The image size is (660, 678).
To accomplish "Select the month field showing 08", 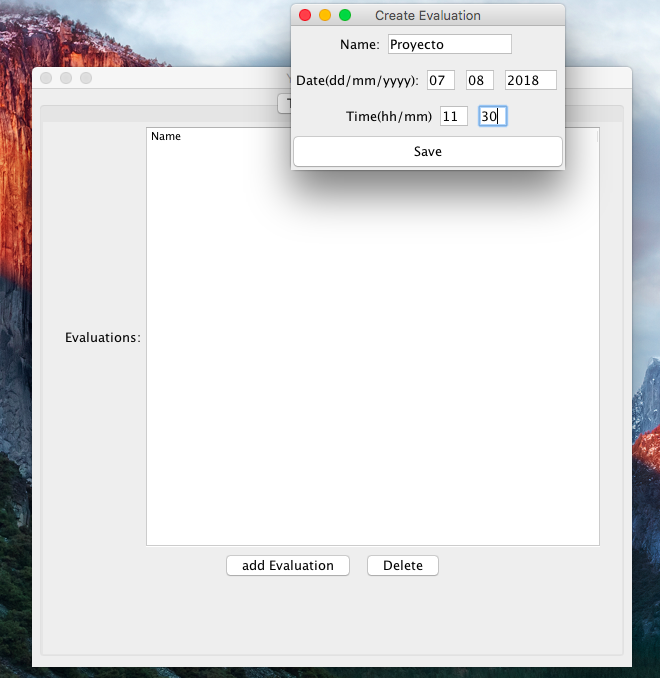I will [x=479, y=80].
